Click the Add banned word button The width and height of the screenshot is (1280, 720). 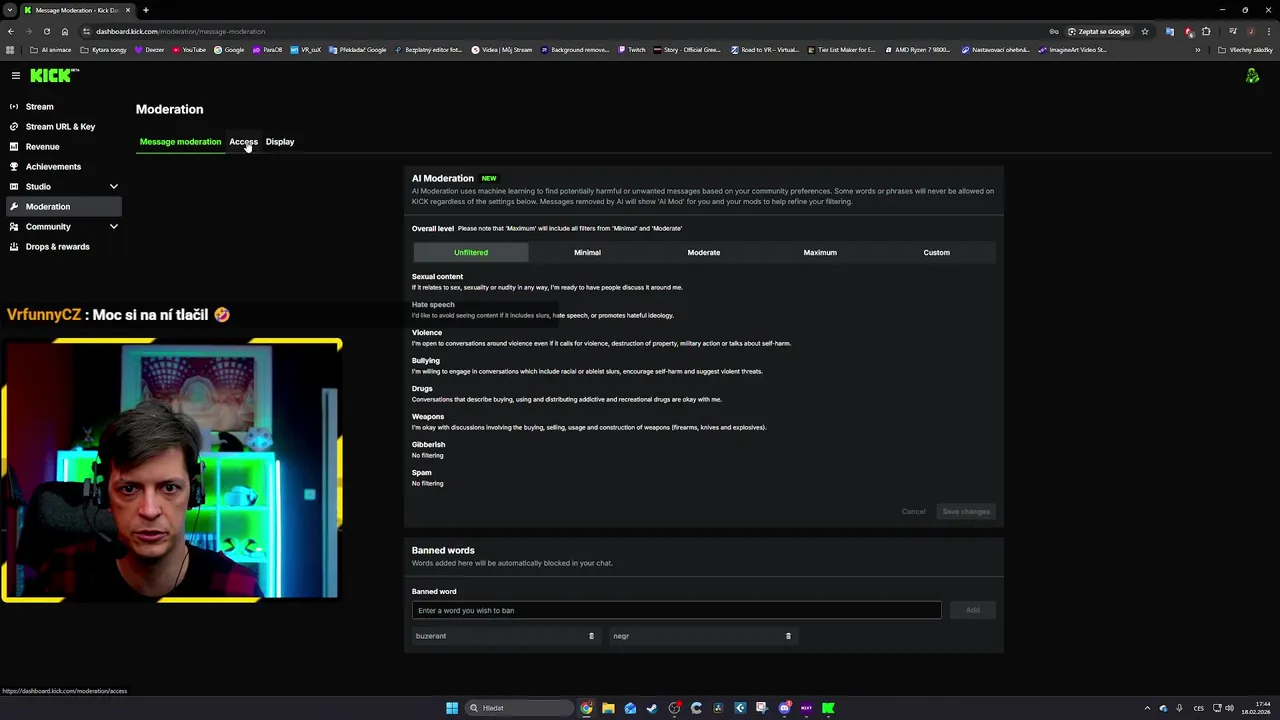click(972, 610)
